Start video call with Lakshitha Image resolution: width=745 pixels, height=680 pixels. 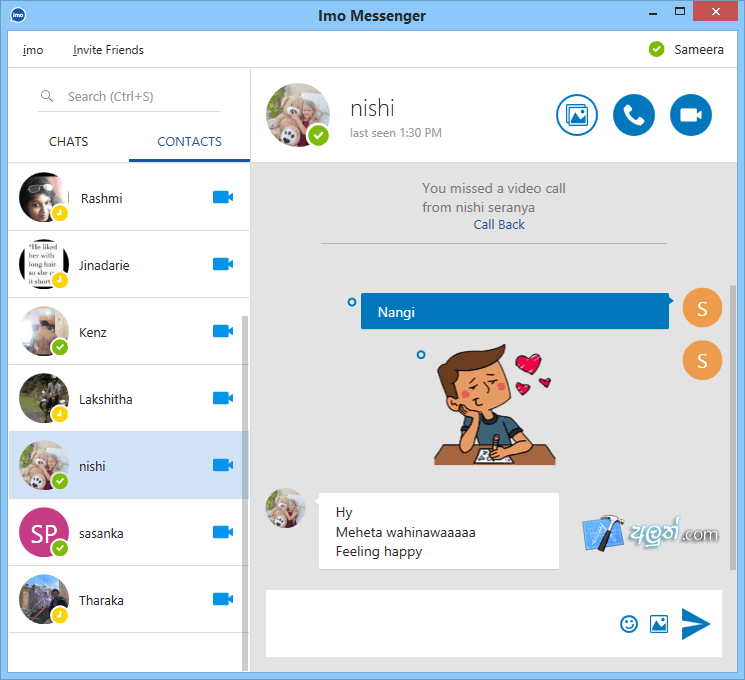click(x=223, y=398)
